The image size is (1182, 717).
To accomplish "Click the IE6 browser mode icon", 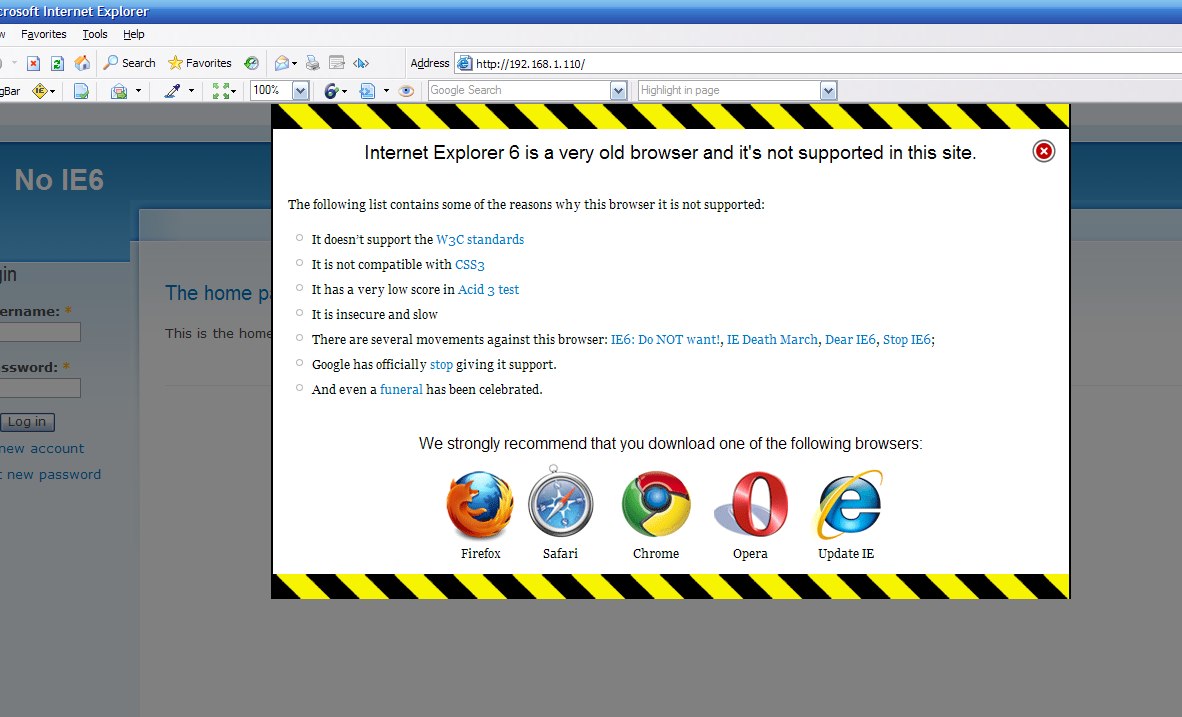I will (332, 91).
